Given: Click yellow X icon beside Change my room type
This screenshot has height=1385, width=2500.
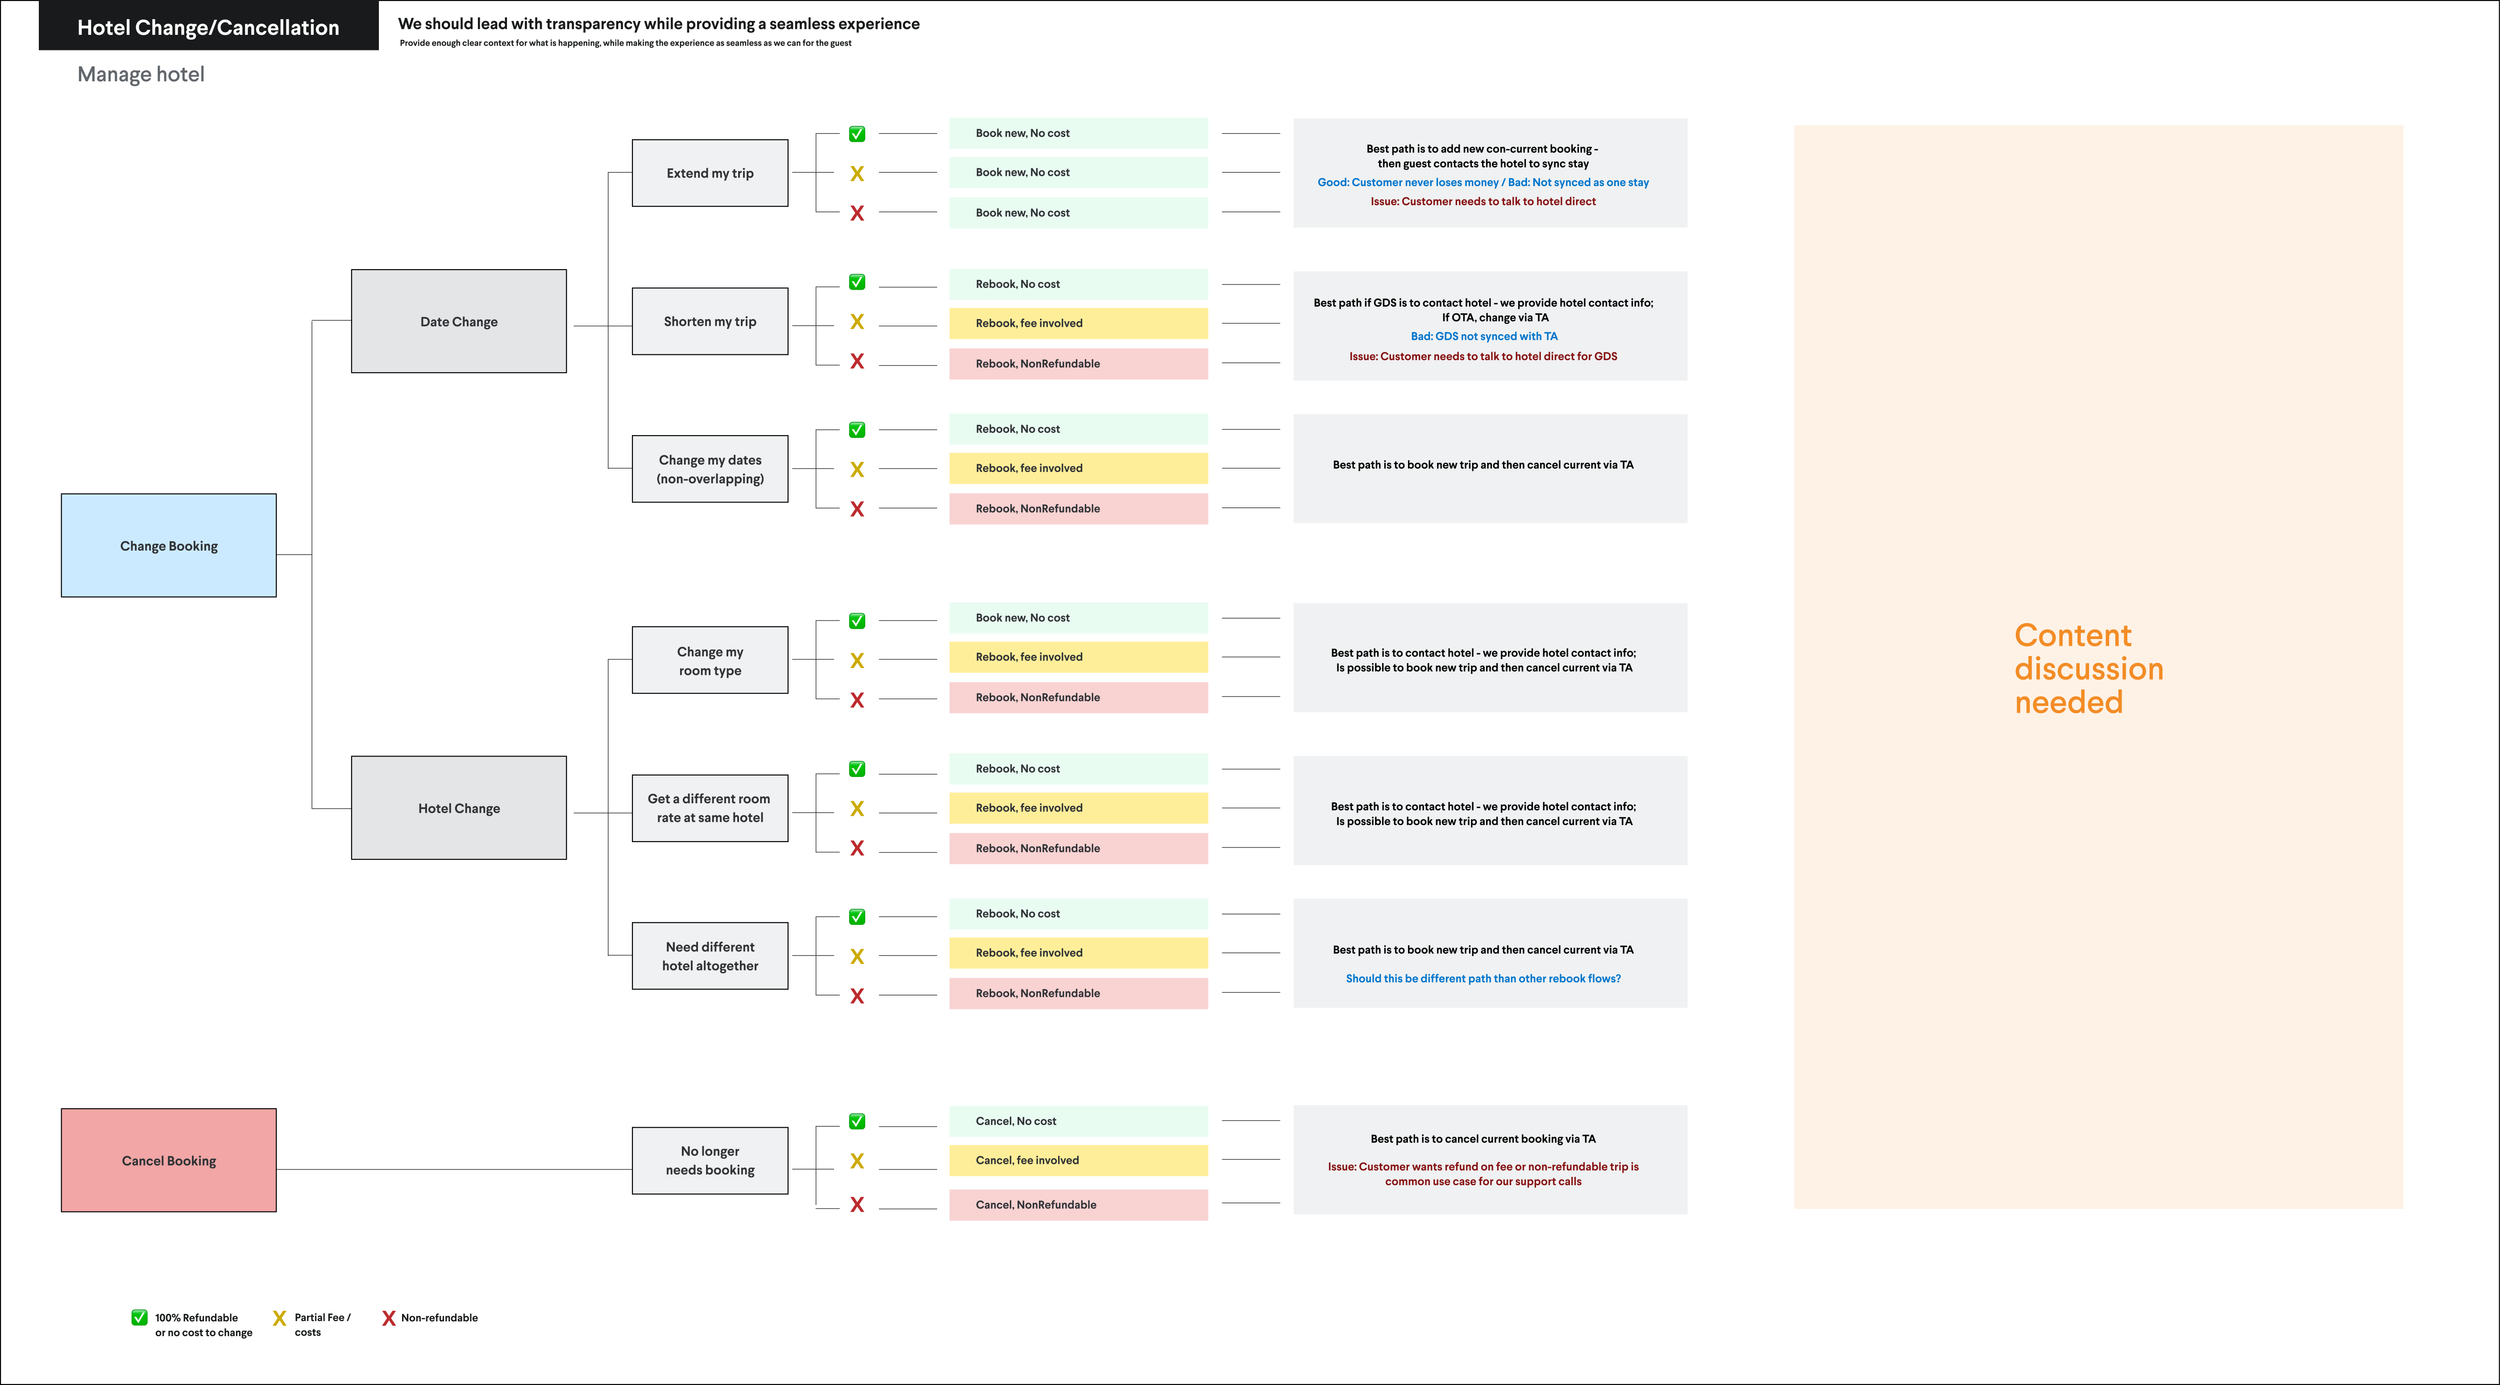Looking at the screenshot, I should pos(857,661).
